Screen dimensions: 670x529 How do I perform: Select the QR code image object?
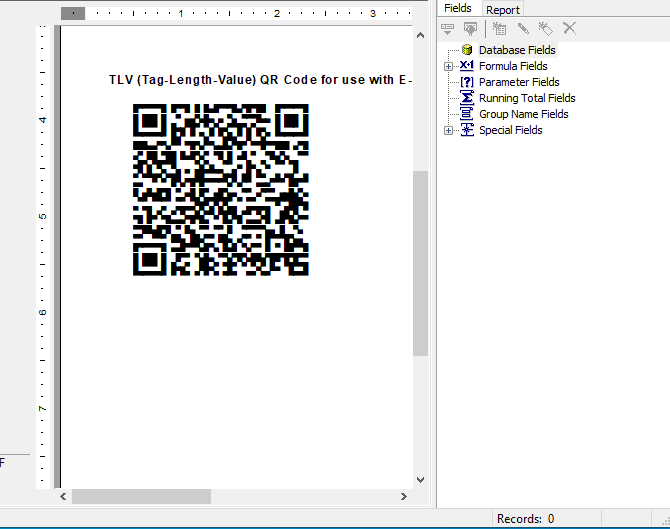tap(220, 190)
